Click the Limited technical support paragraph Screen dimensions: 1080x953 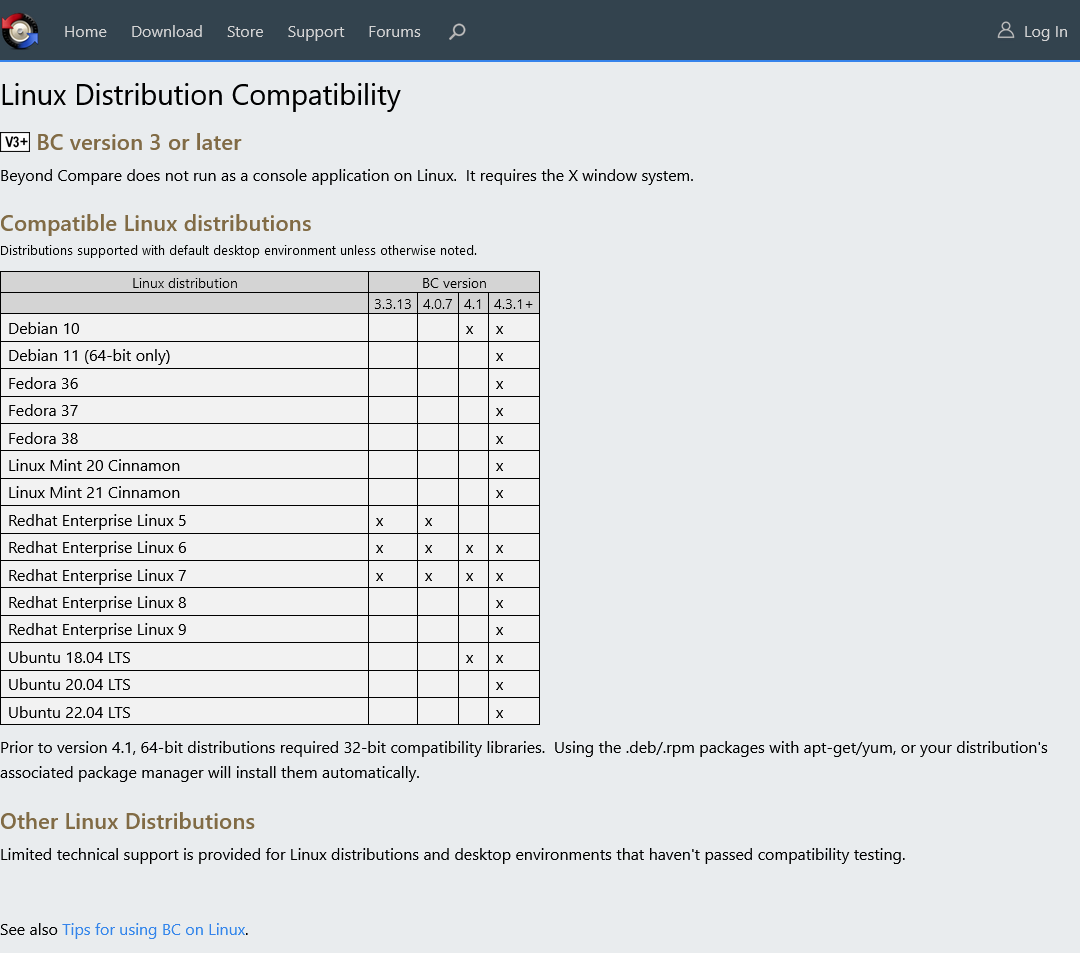point(453,855)
